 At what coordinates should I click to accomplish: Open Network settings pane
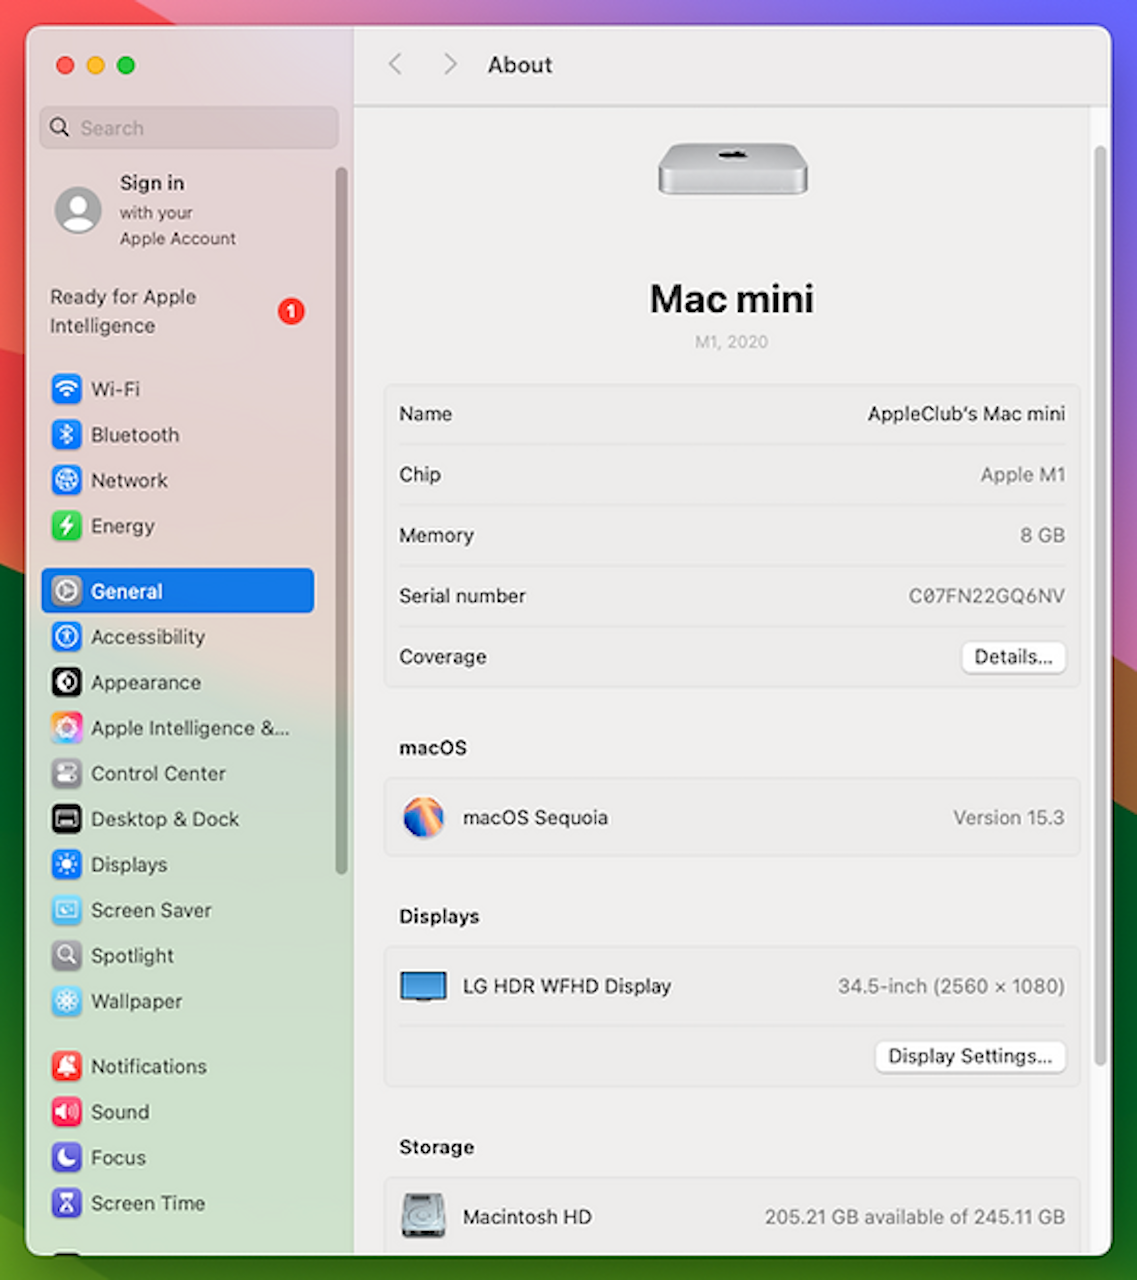178,480
